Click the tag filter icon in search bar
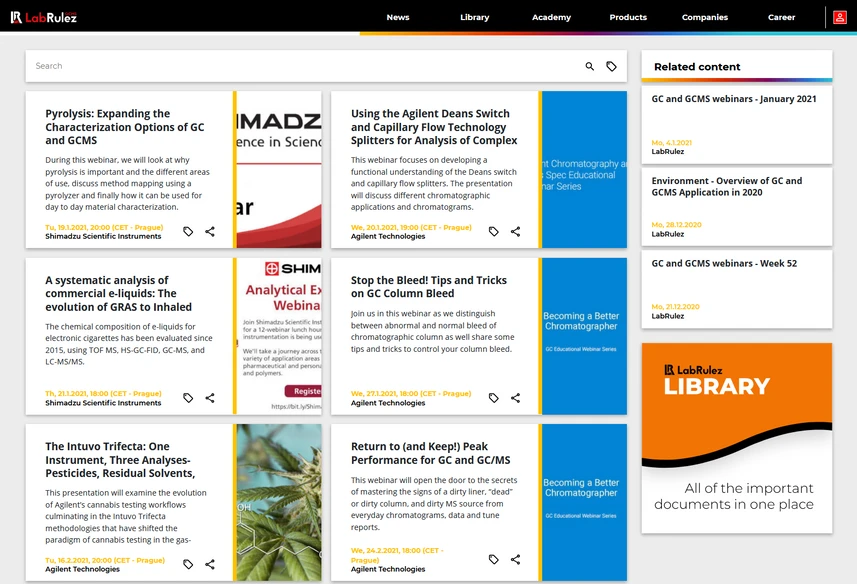Screen dimensions: 857x584 tap(612, 66)
